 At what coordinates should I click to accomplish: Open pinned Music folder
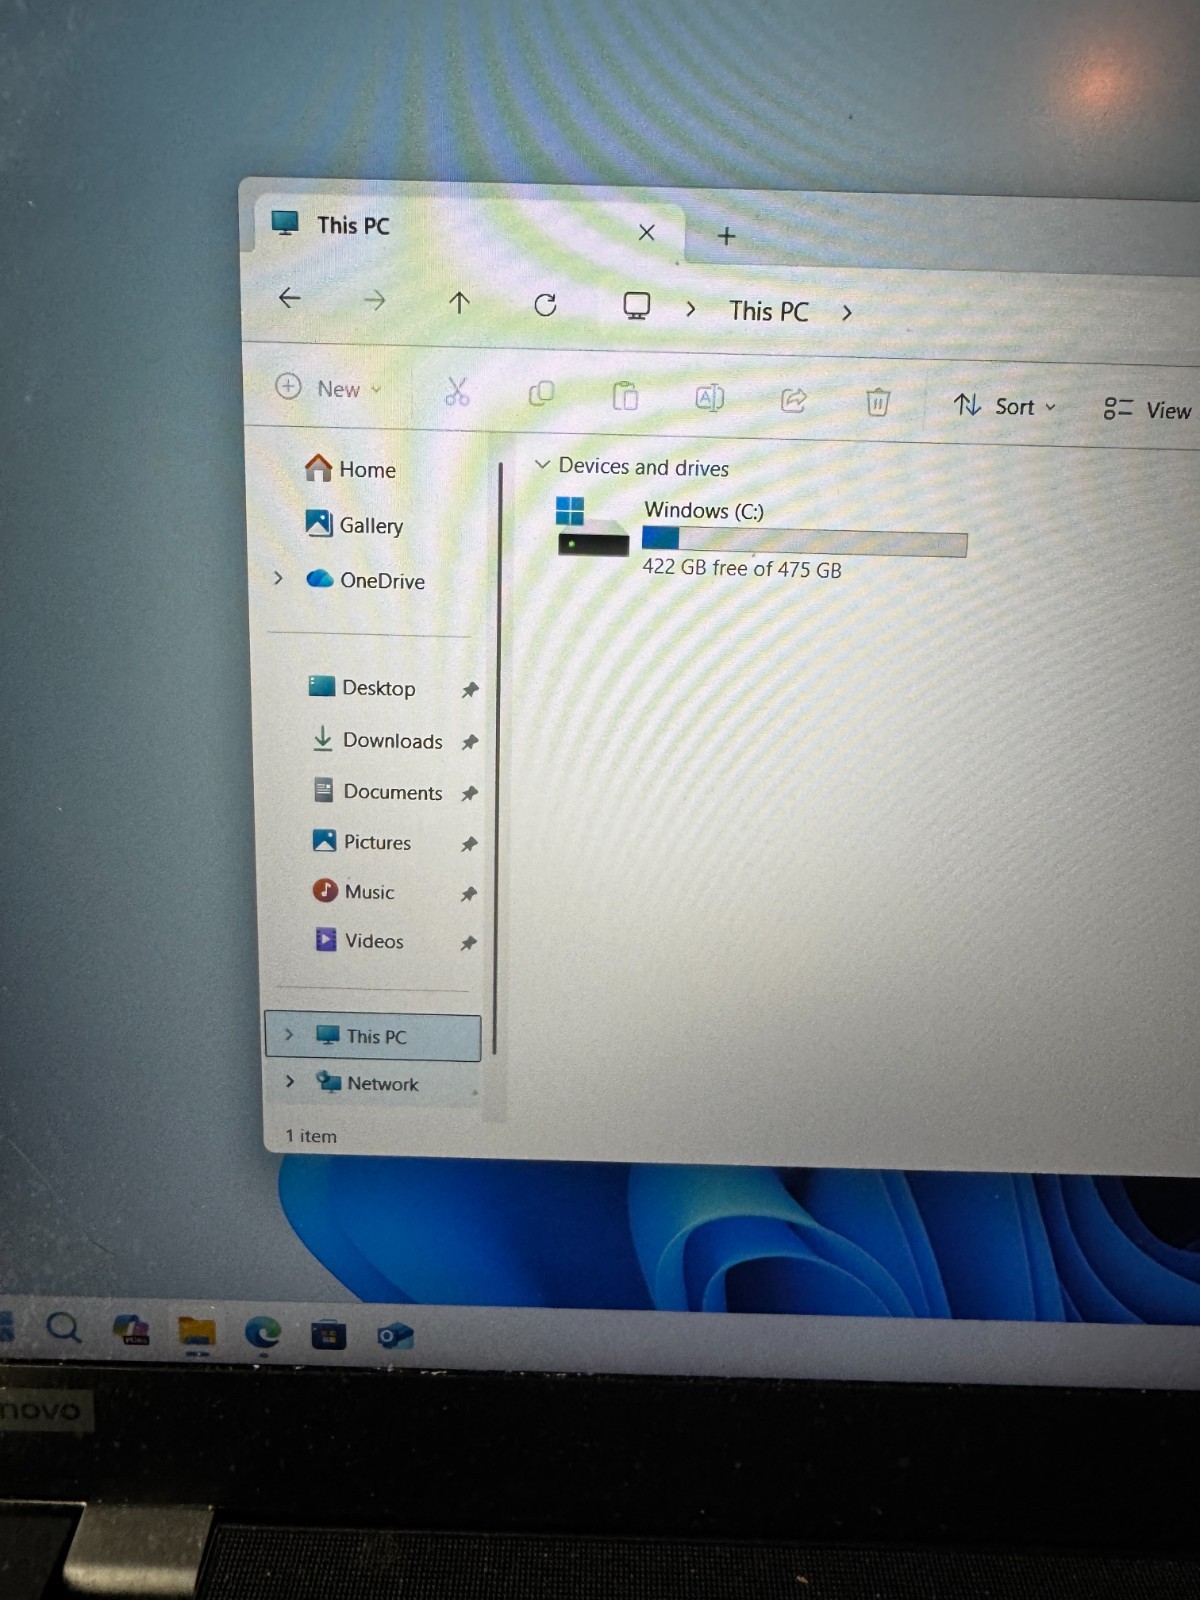[x=354, y=890]
